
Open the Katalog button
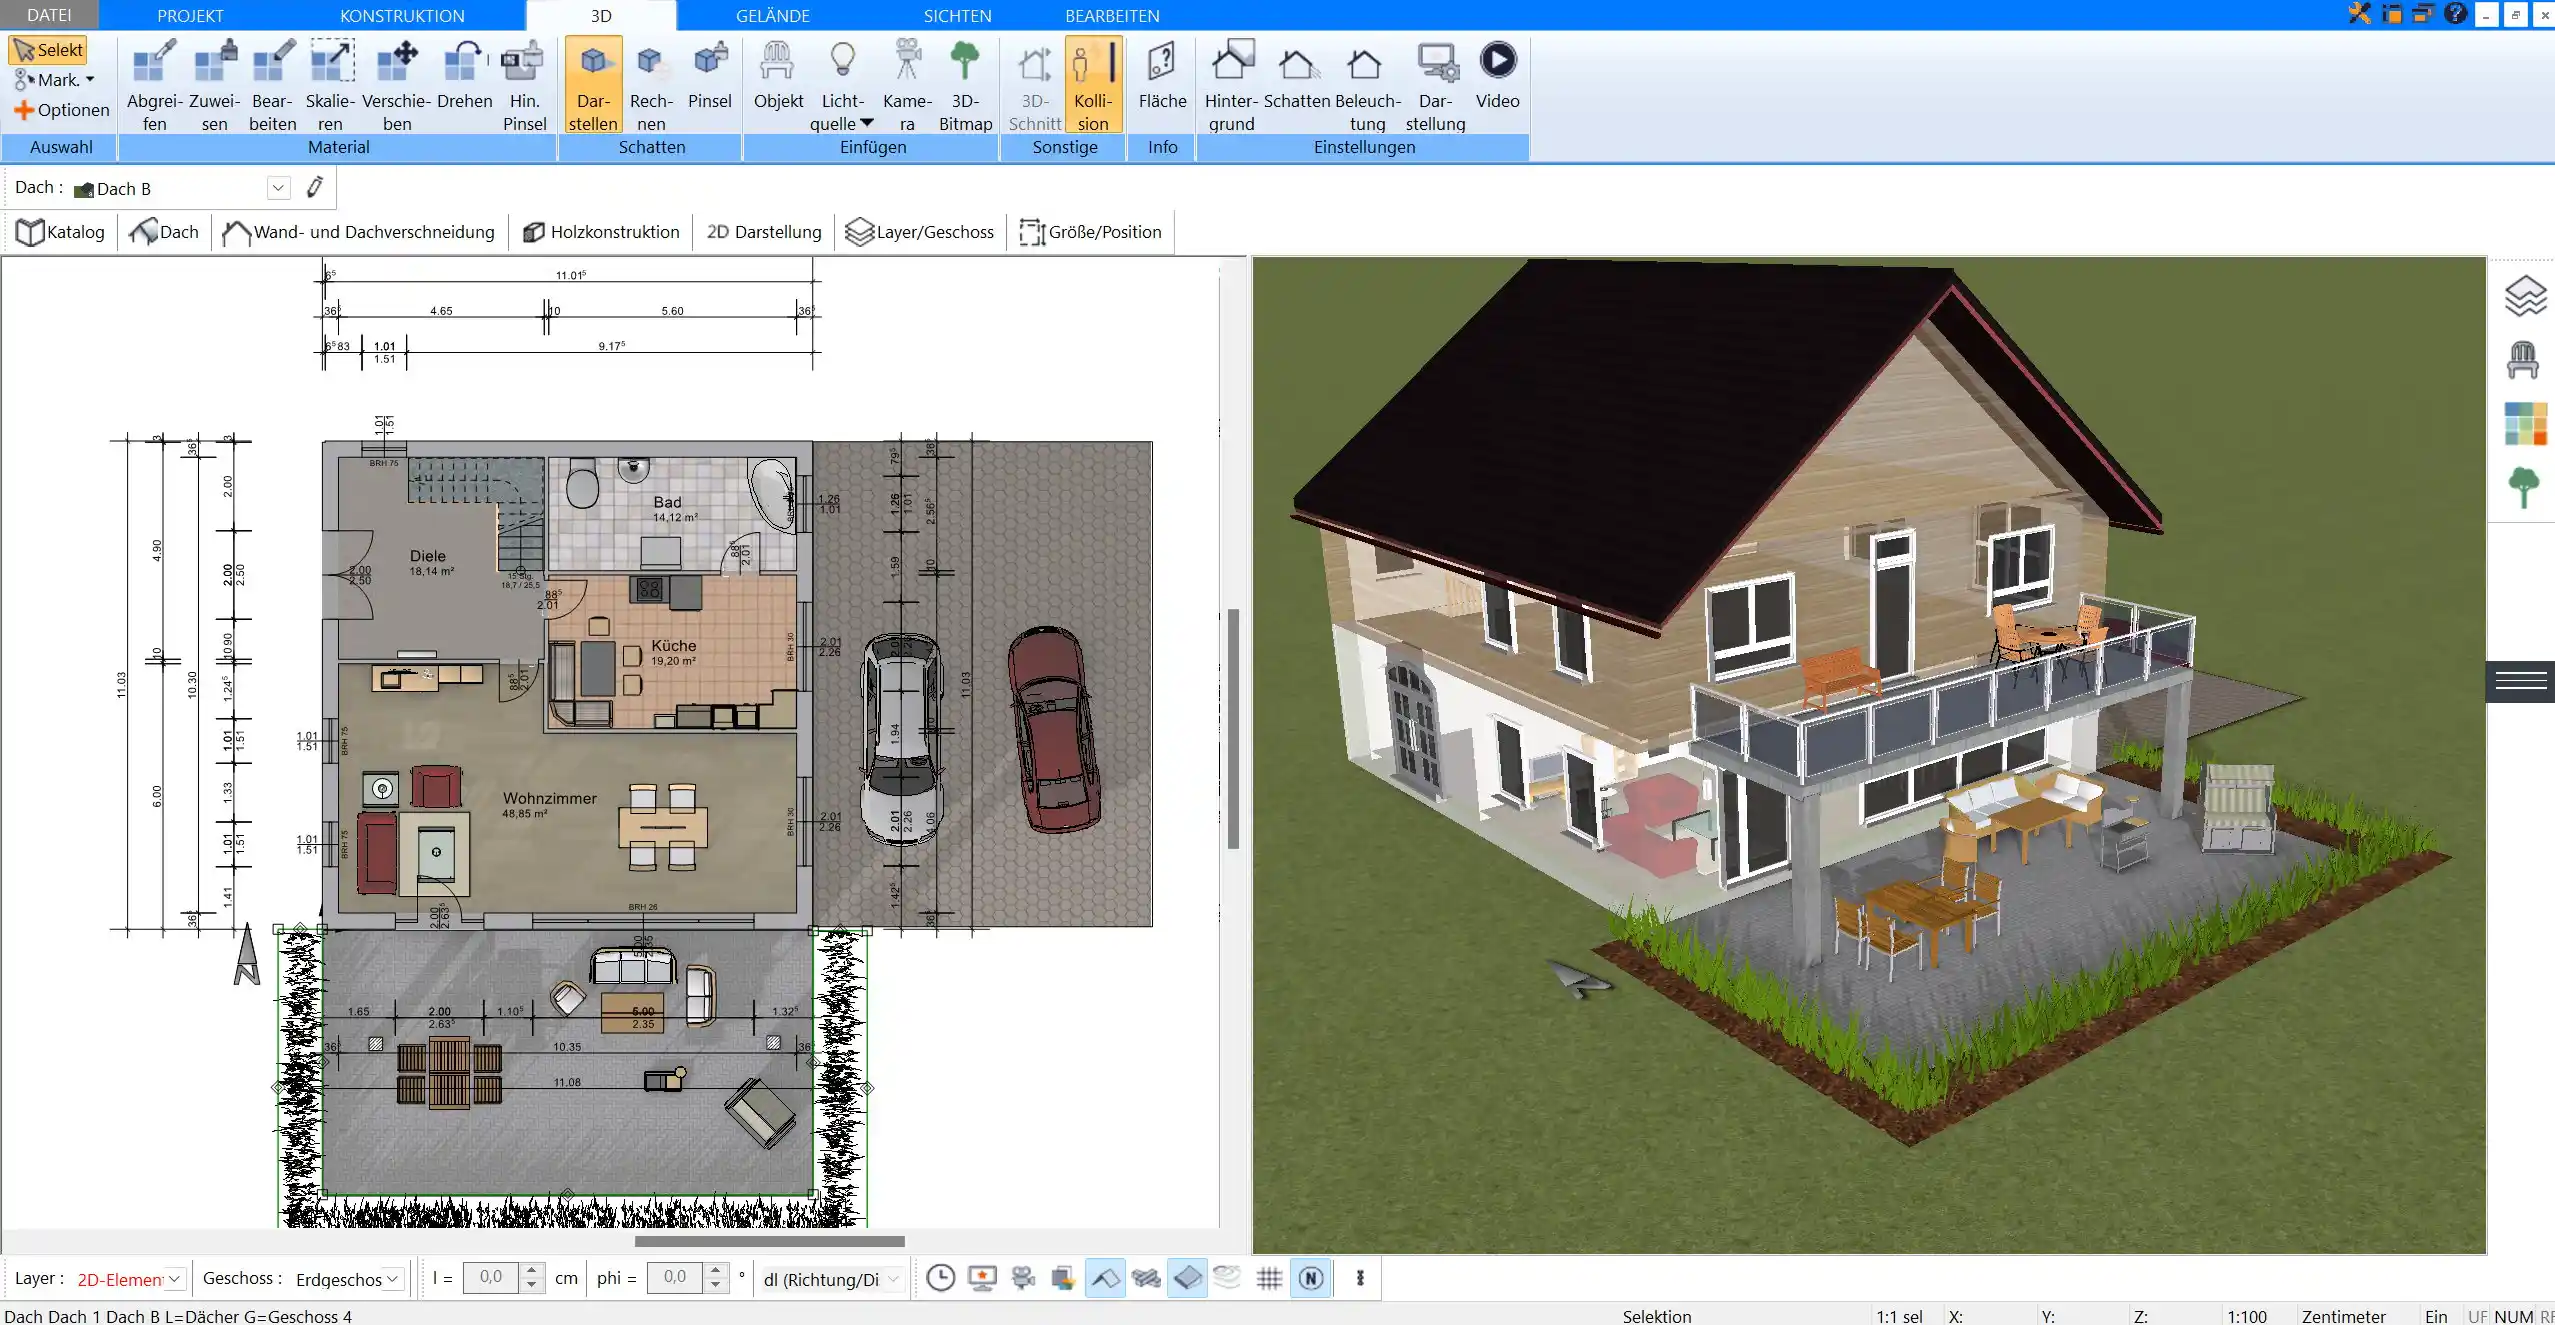point(61,232)
